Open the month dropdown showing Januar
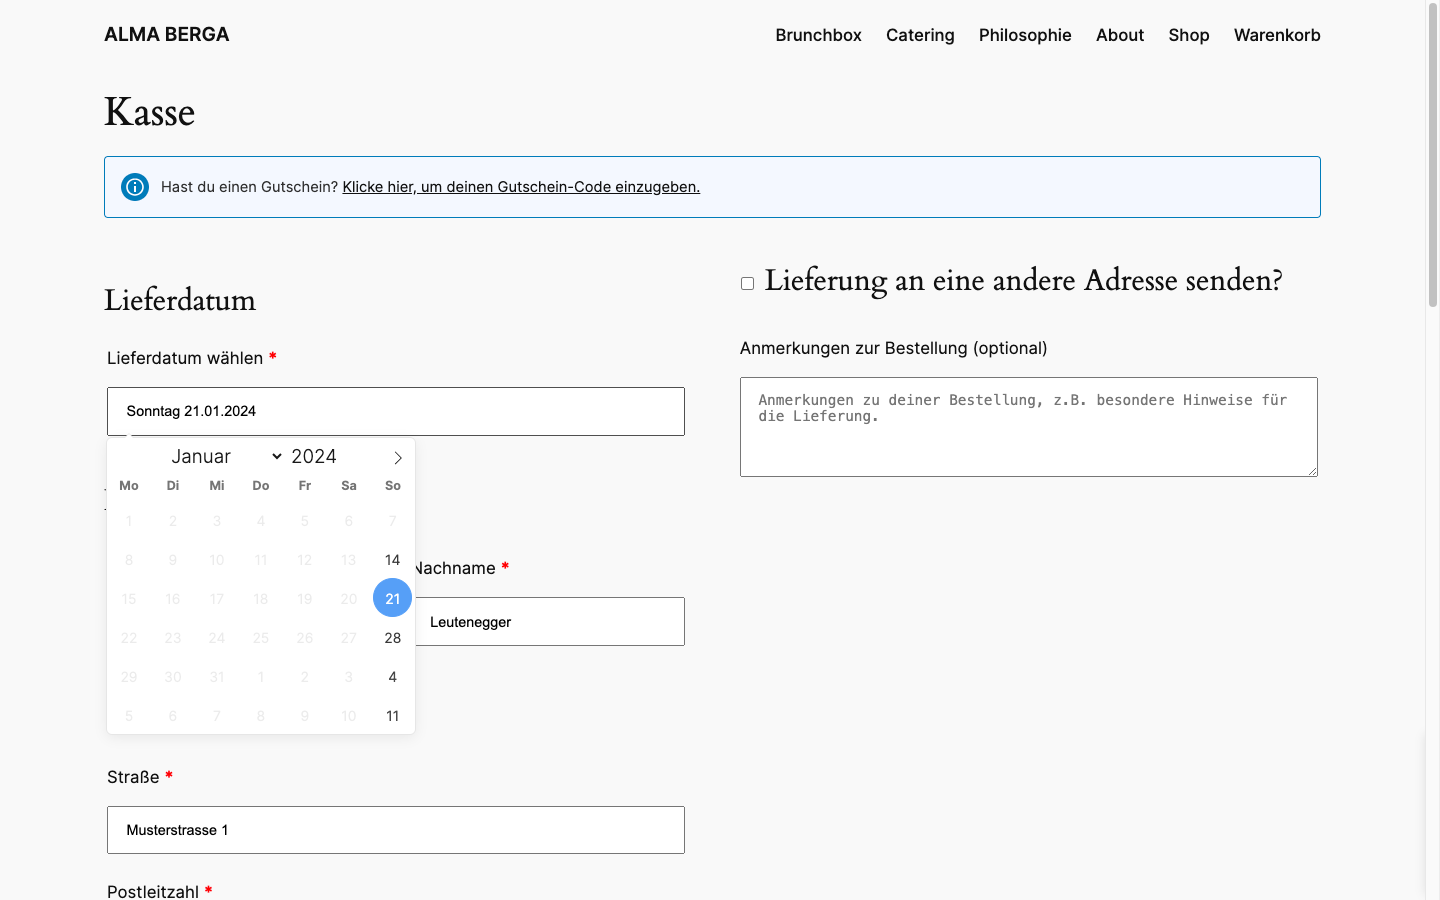Viewport: 1440px width, 900px height. (x=226, y=457)
